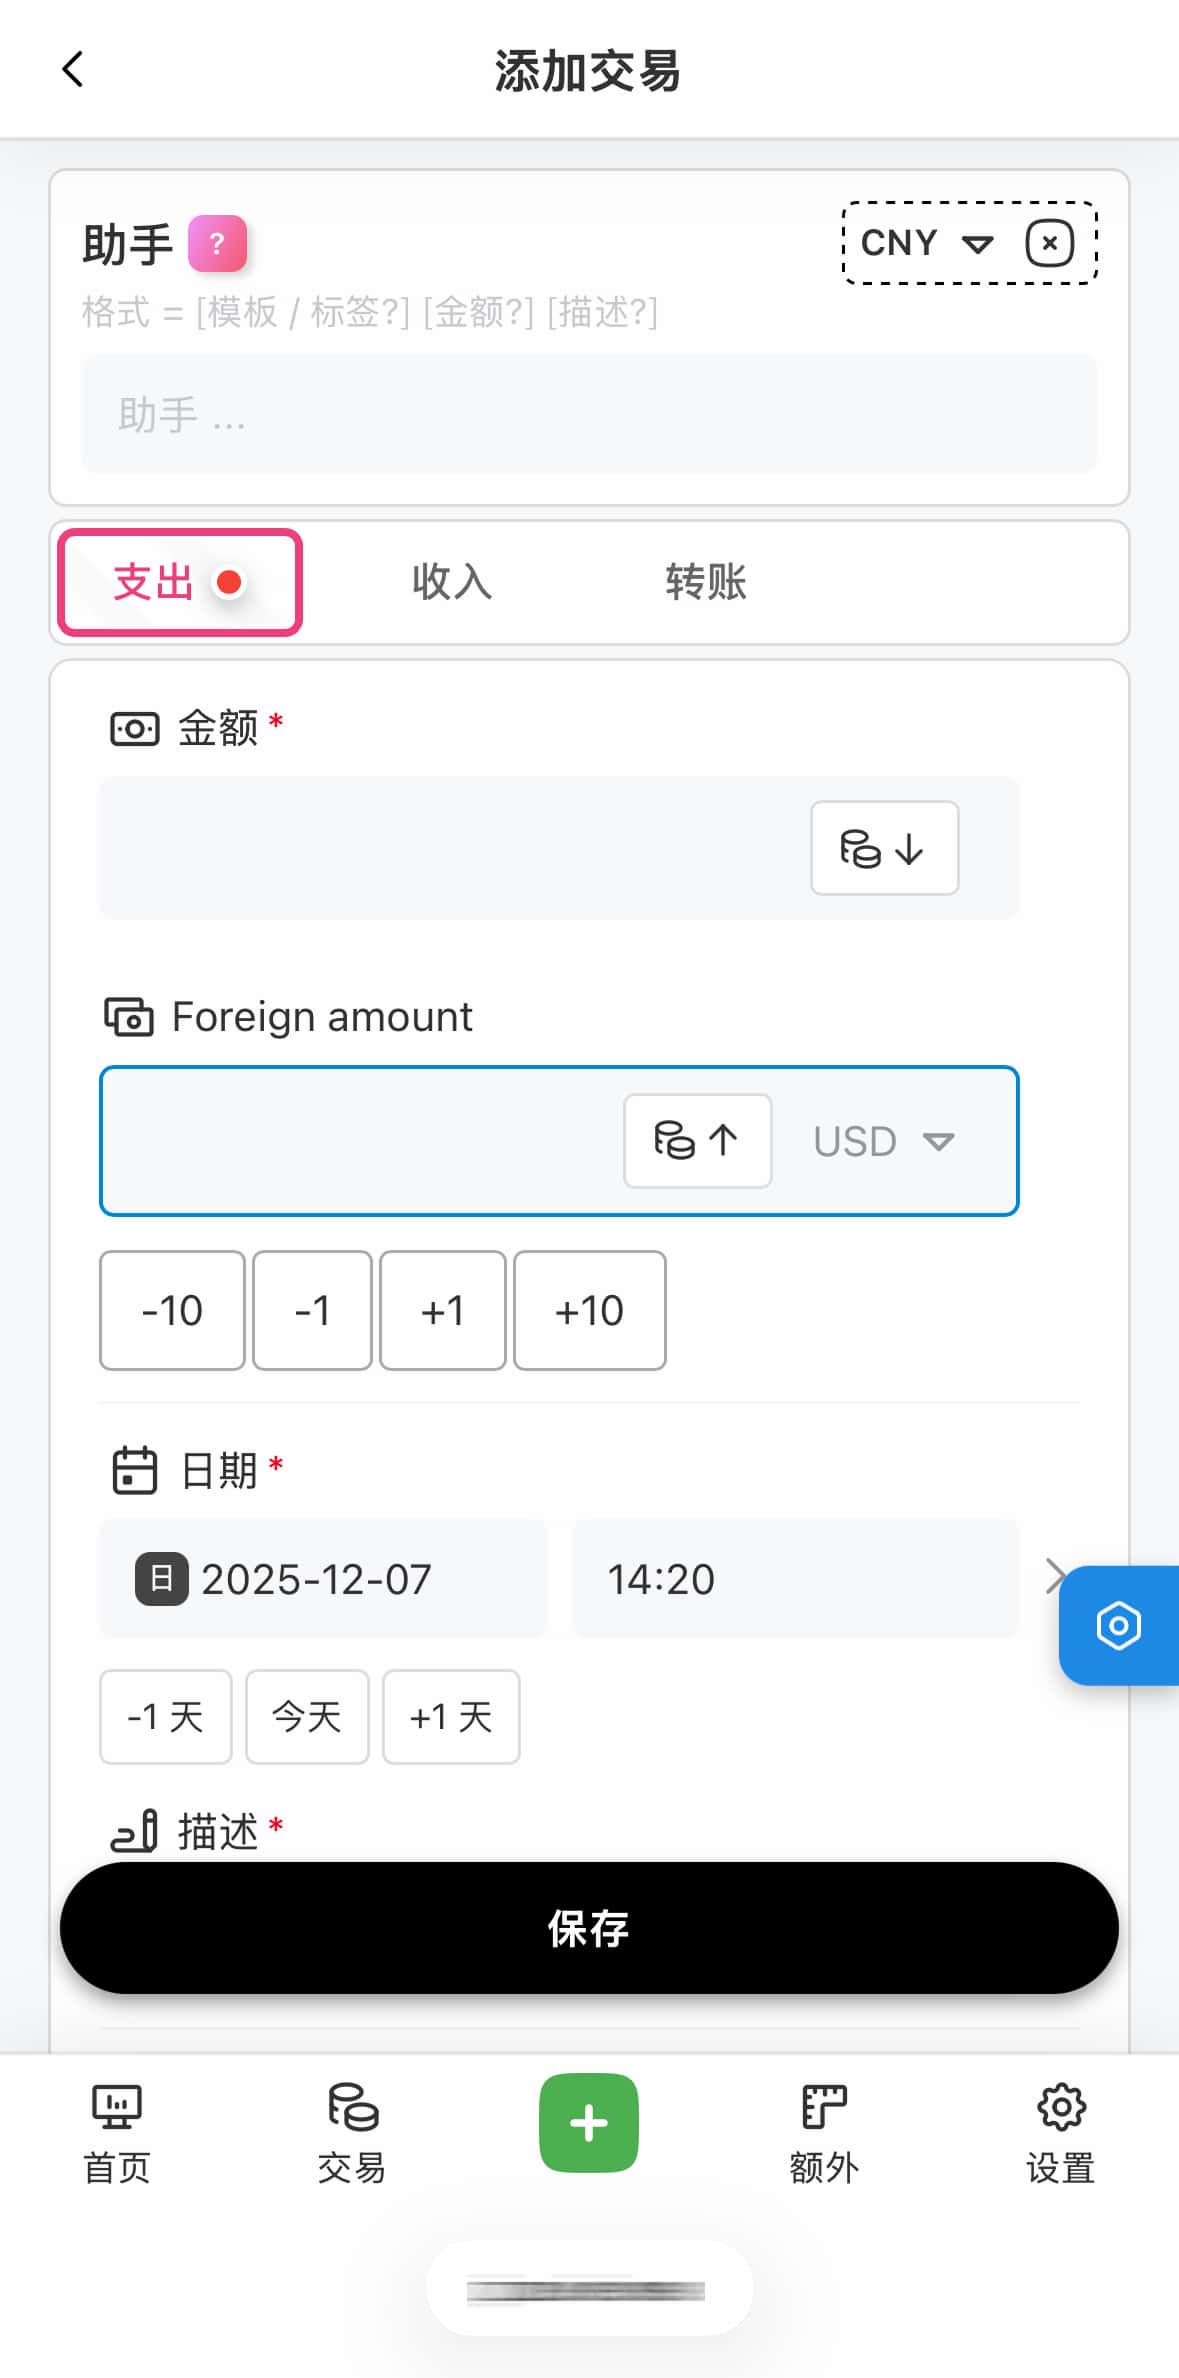Open the USD foreign currency dropdown
The width and height of the screenshot is (1179, 2378).
click(884, 1141)
